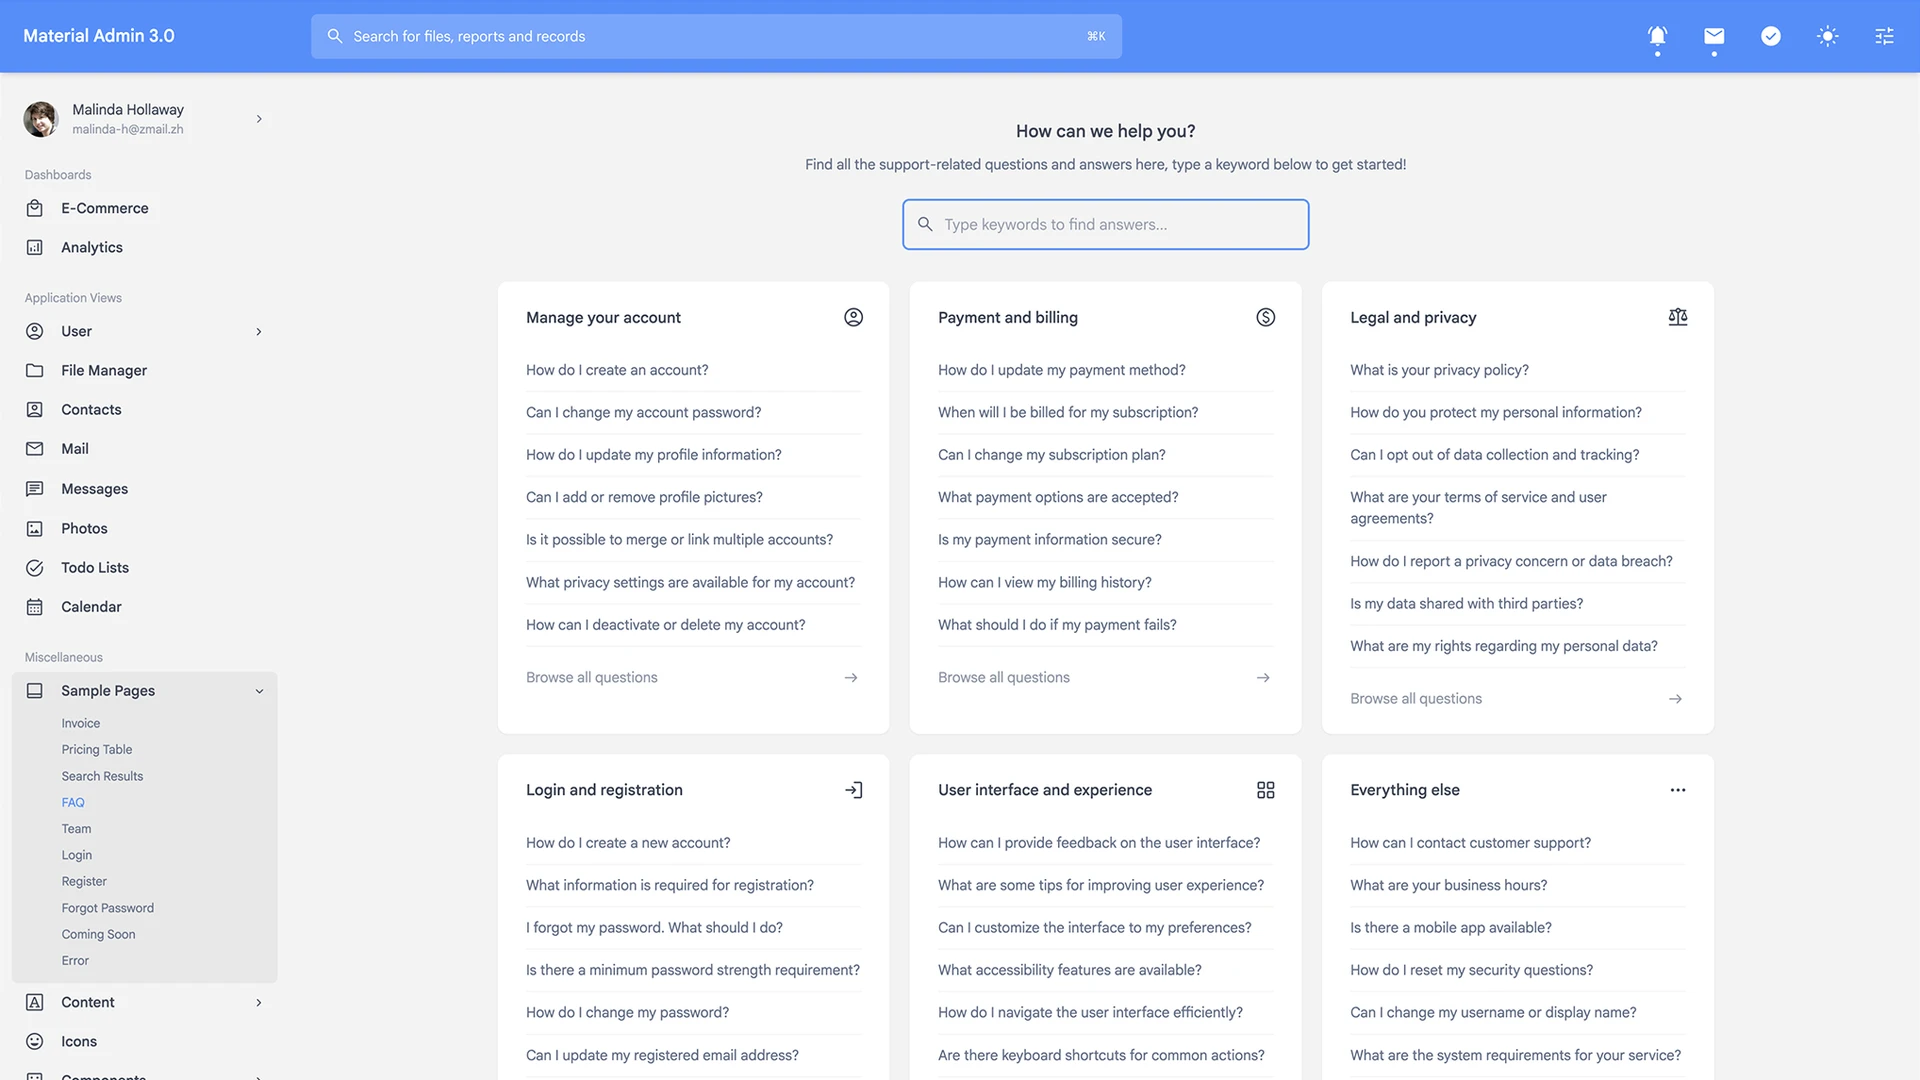Open 'How do I create an account?'

[617, 370]
